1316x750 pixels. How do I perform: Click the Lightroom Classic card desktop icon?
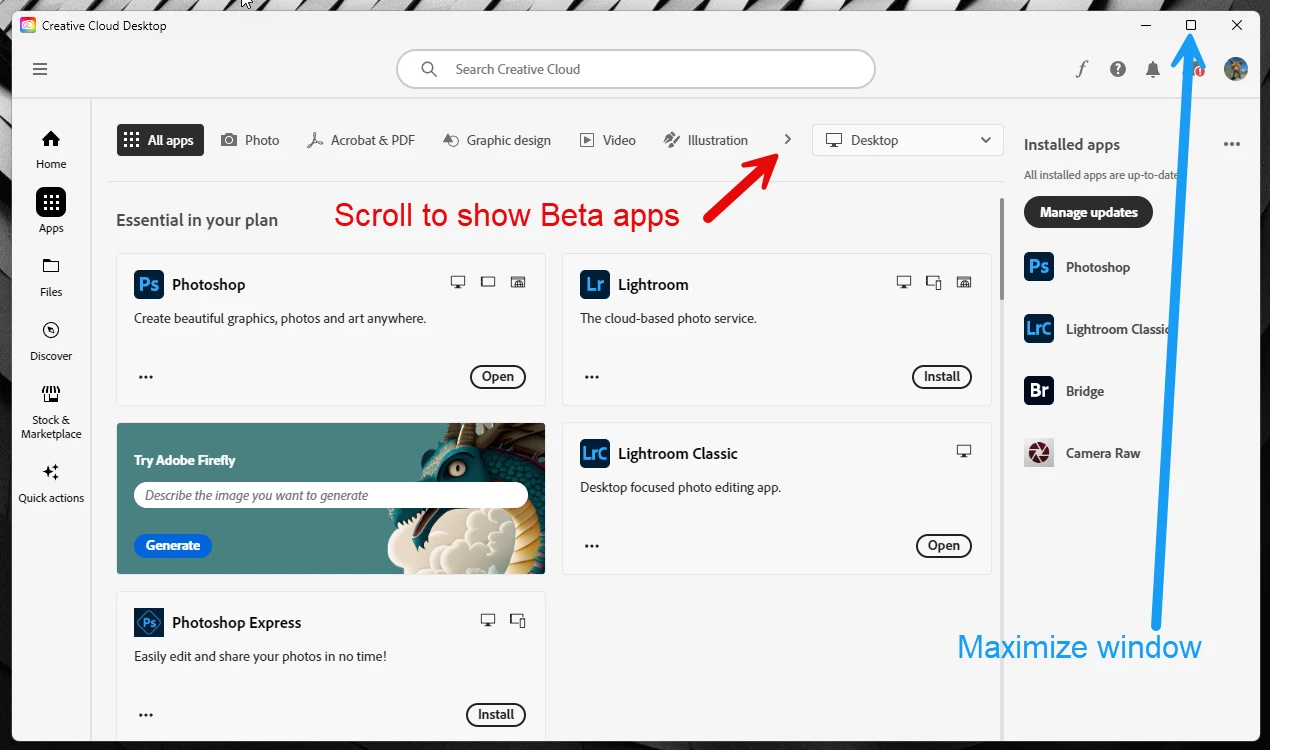click(964, 451)
